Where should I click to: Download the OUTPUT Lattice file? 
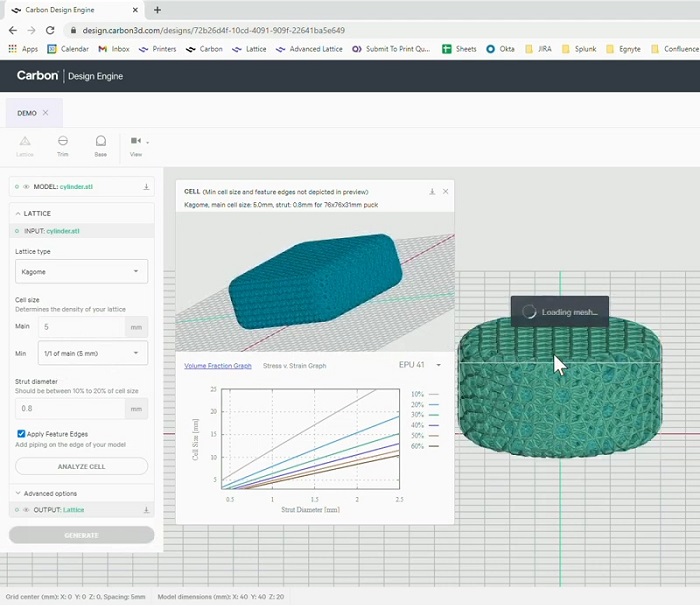pos(146,511)
